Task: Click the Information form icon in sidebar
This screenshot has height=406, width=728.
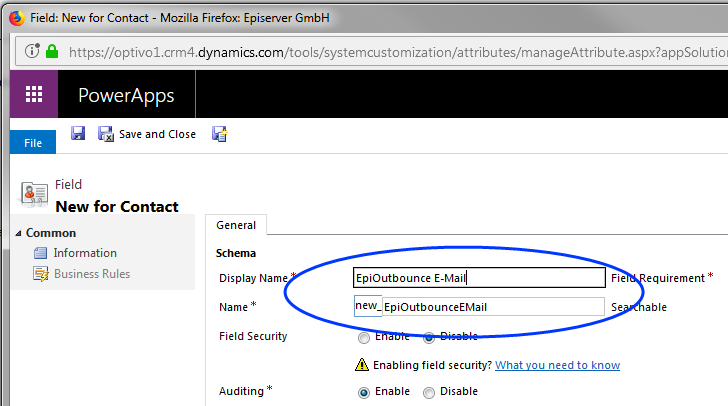Action: pyautogui.click(x=40, y=253)
